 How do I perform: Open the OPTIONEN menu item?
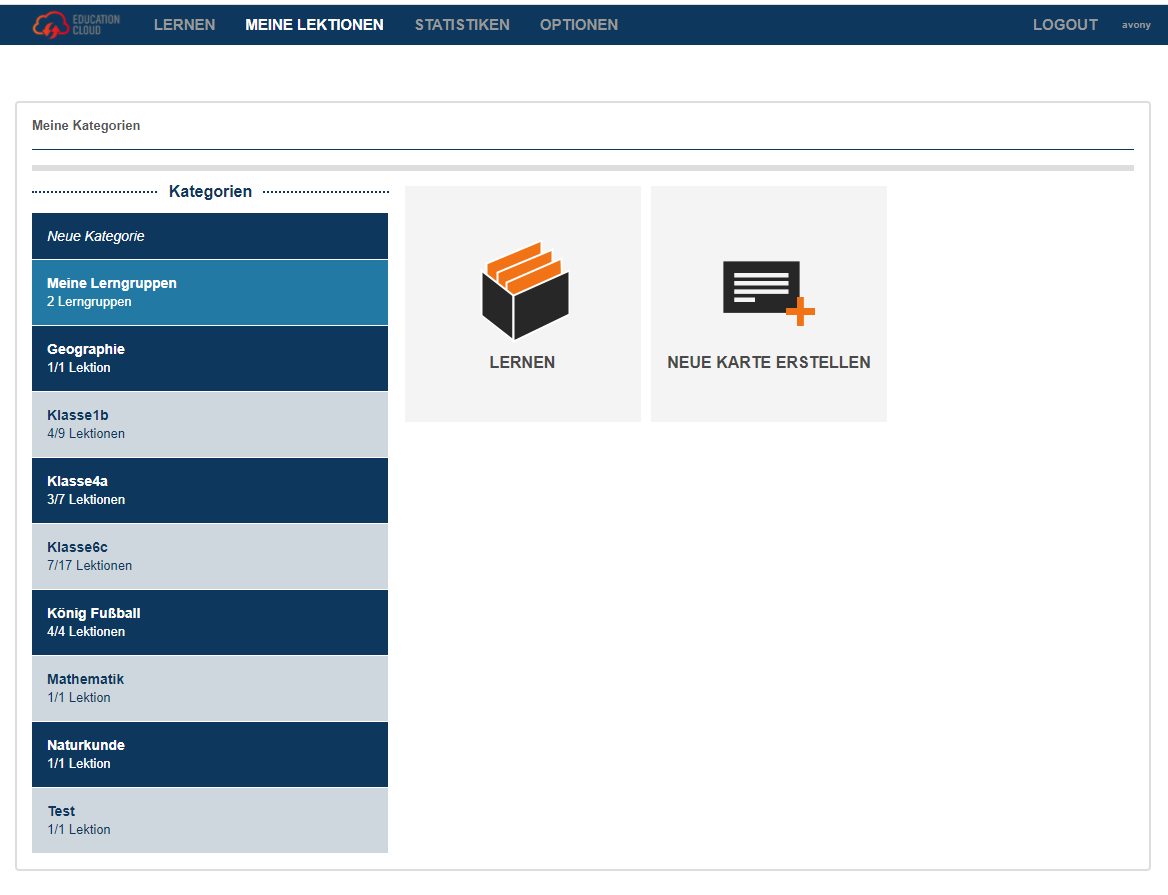(579, 25)
